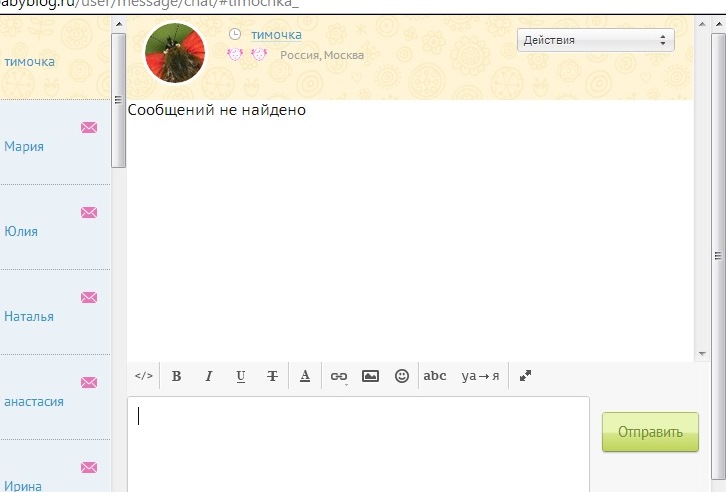Click the envelope icon for Наталья
This screenshot has width=726, height=492.
coord(89,297)
